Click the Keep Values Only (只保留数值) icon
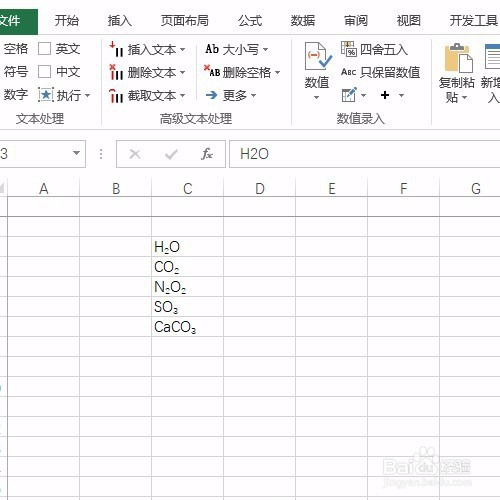 click(x=349, y=72)
